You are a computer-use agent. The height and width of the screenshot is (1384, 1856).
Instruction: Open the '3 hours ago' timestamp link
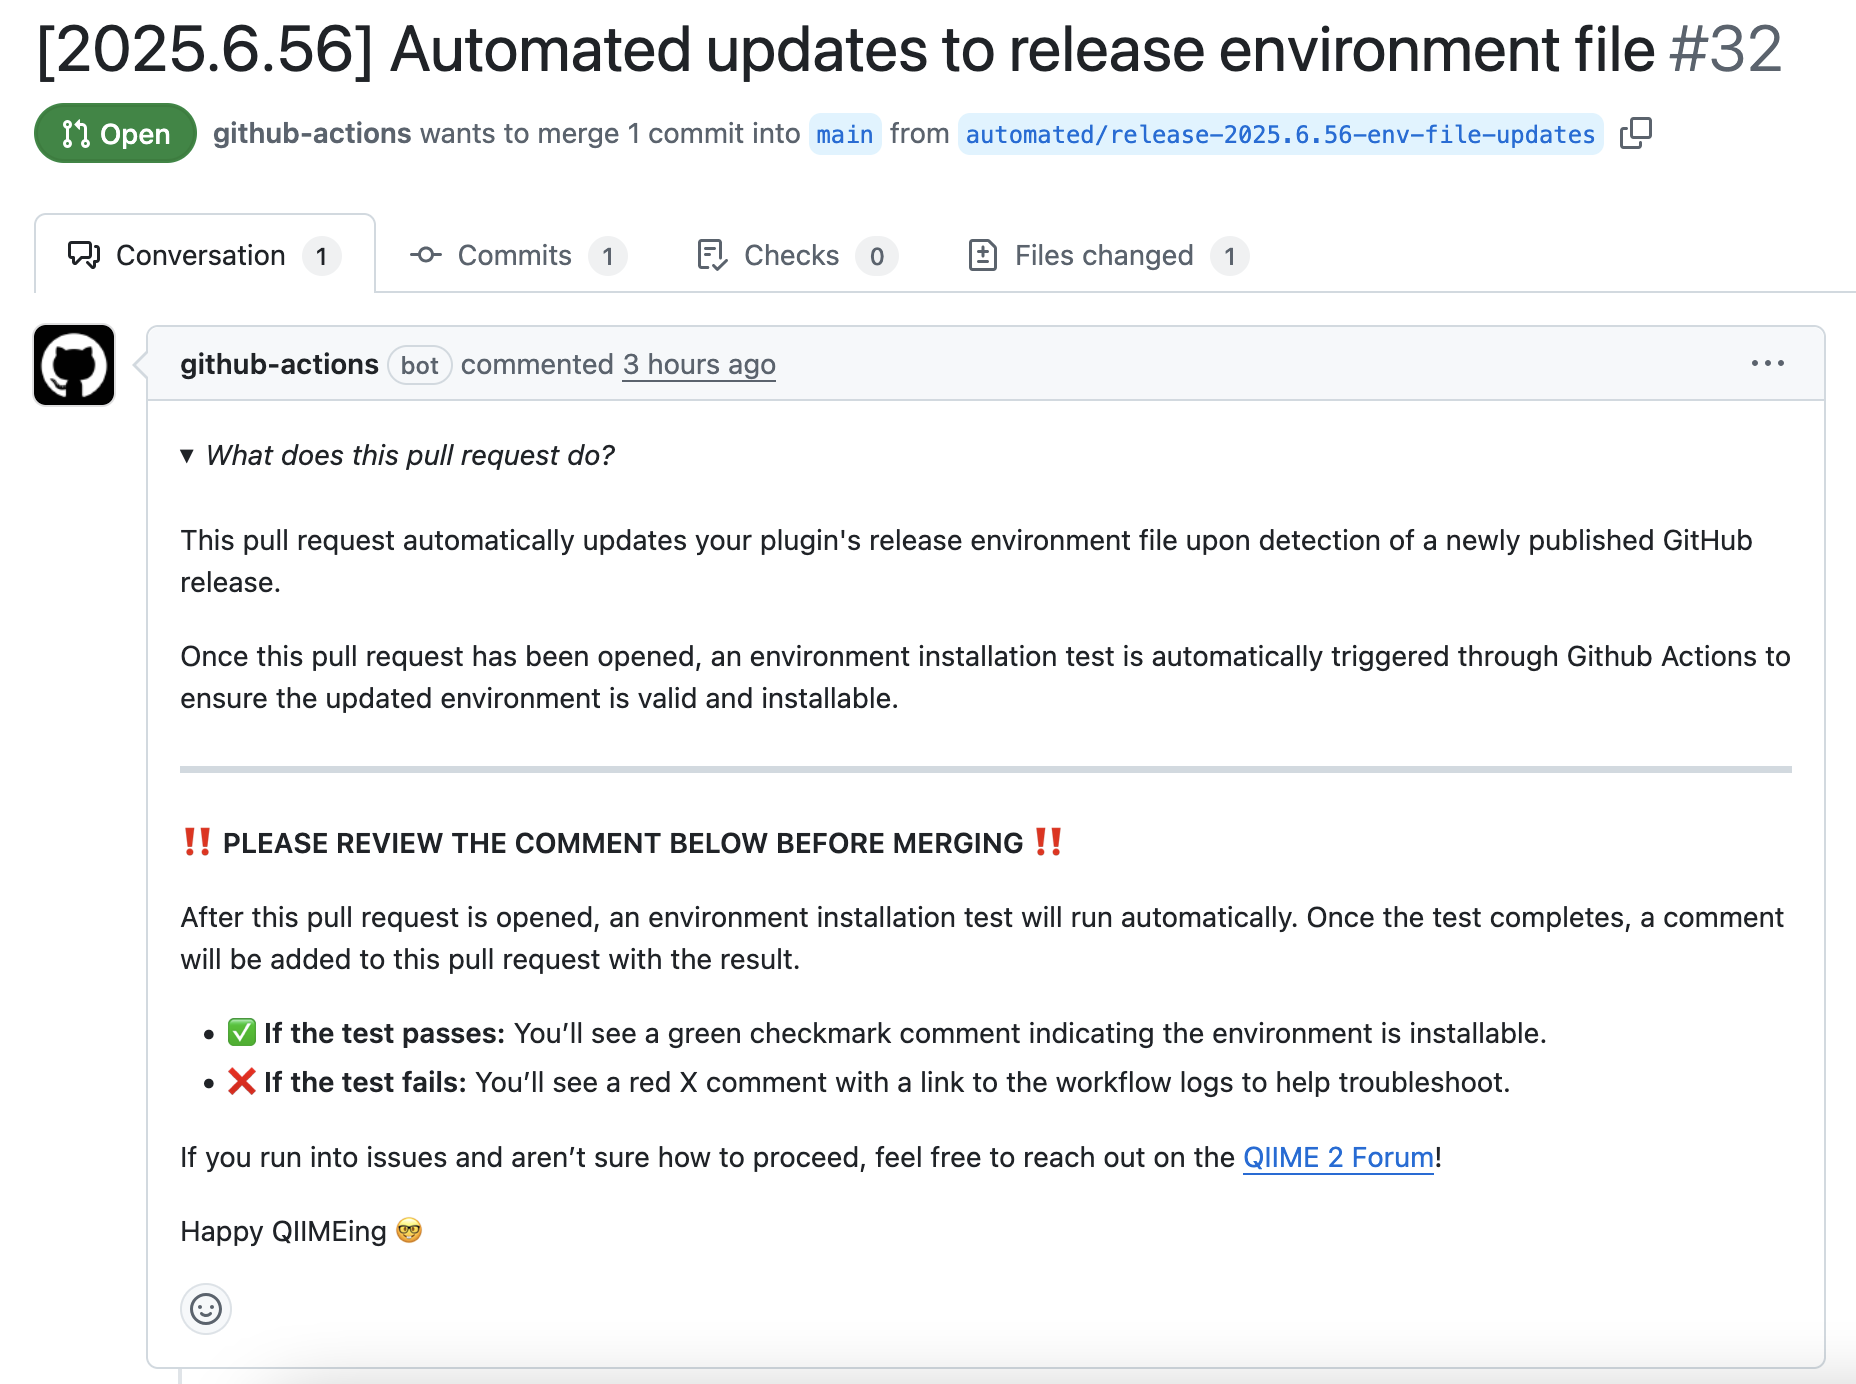click(x=699, y=364)
